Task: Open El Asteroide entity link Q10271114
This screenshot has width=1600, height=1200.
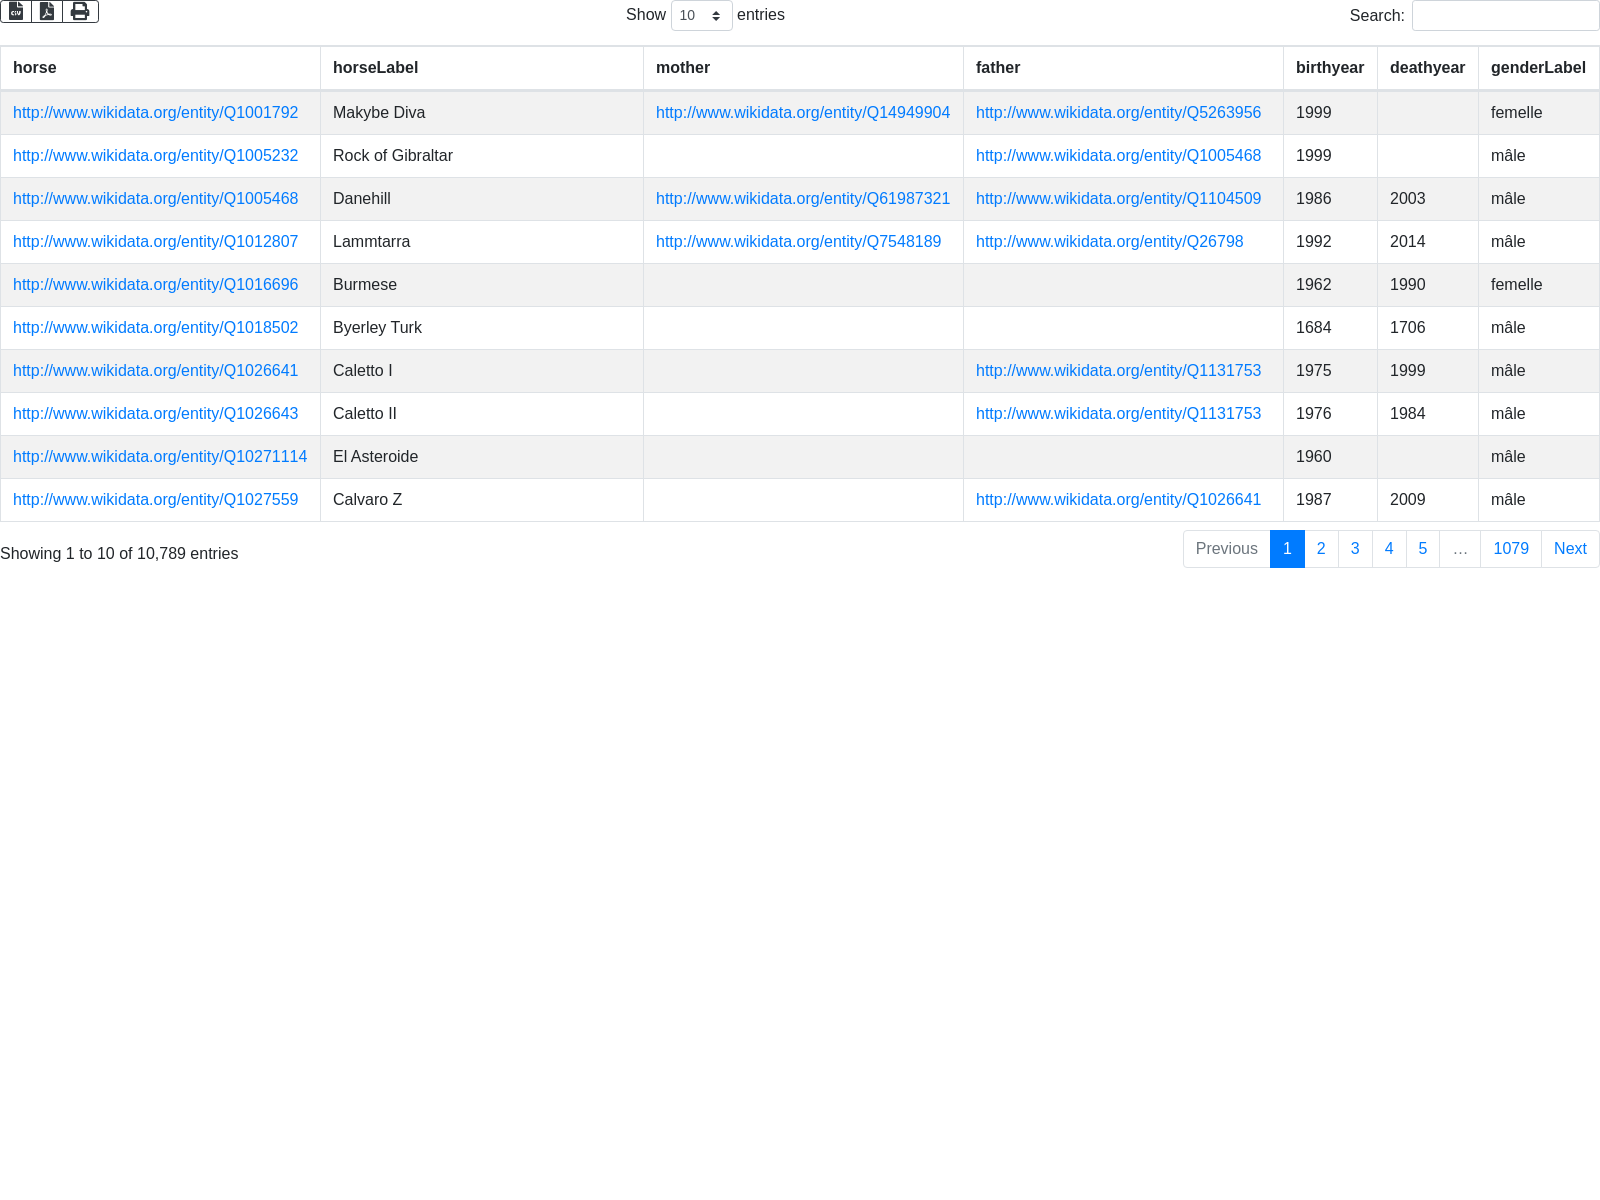Action: pyautogui.click(x=160, y=457)
